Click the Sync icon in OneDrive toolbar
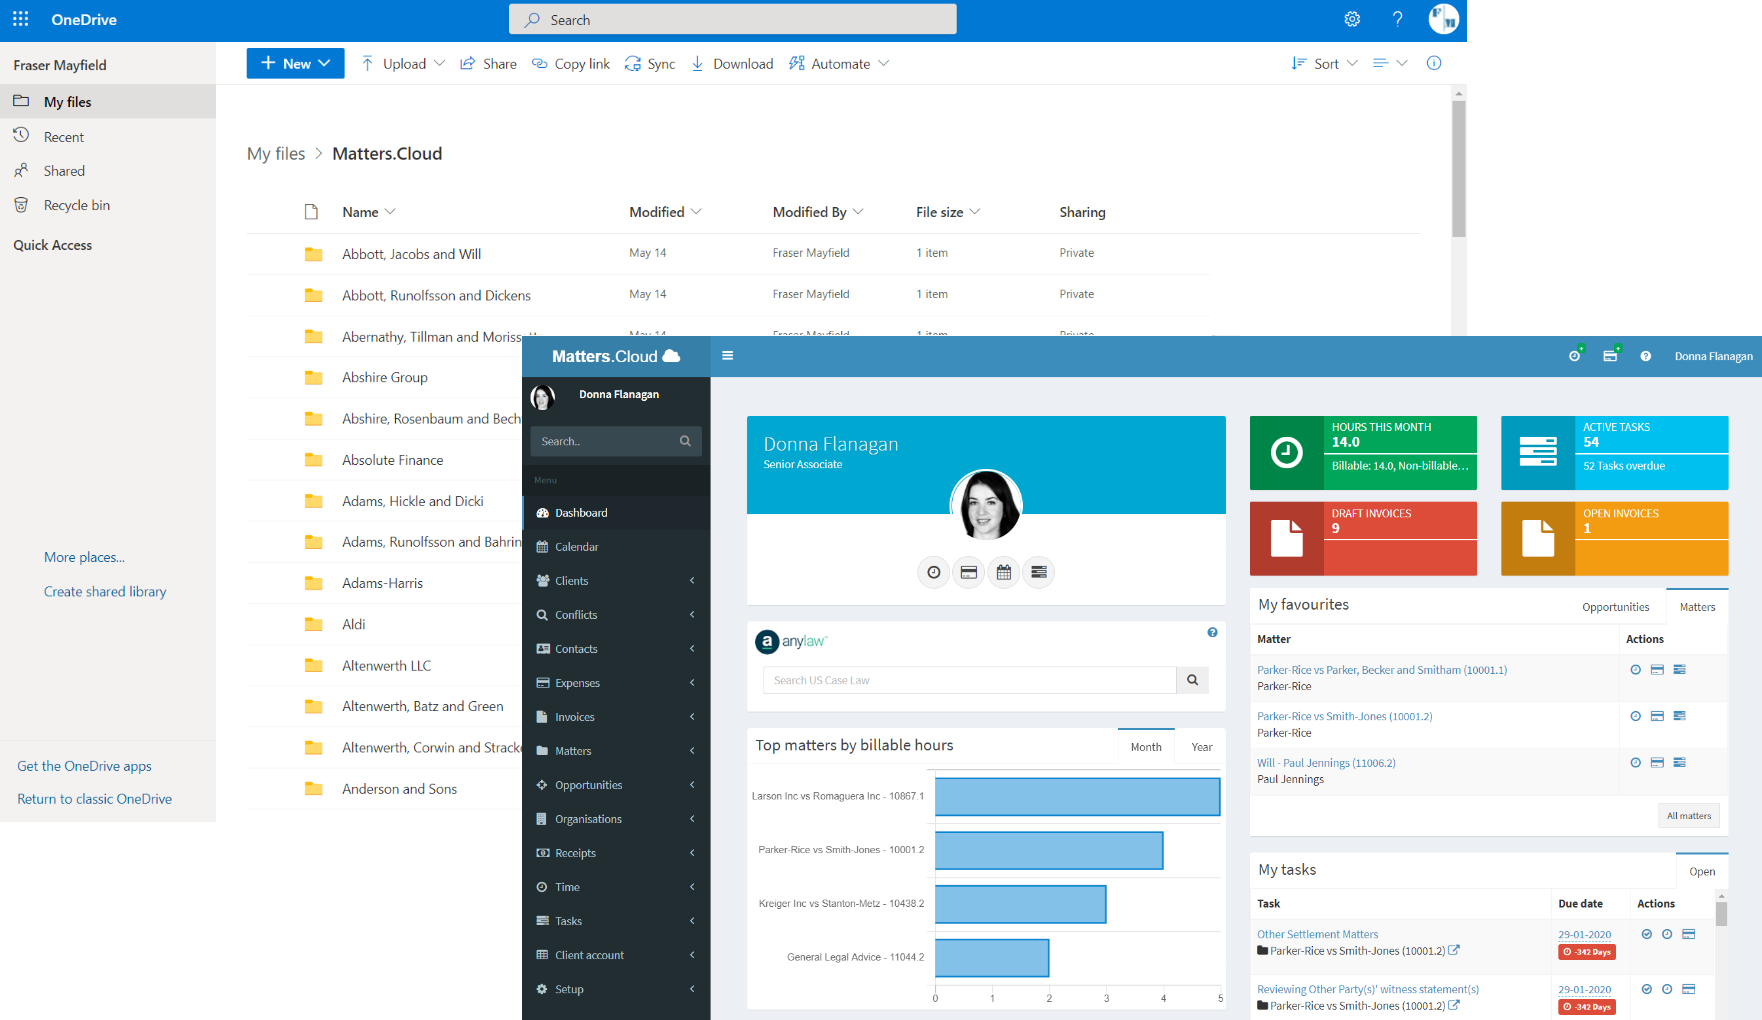Screen dimensions: 1762x1020 (x=633, y=63)
